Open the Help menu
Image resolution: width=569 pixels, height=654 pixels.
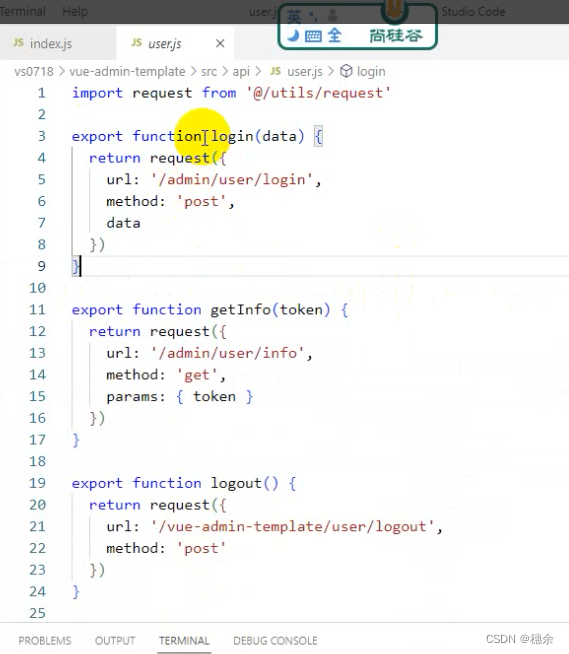point(75,11)
